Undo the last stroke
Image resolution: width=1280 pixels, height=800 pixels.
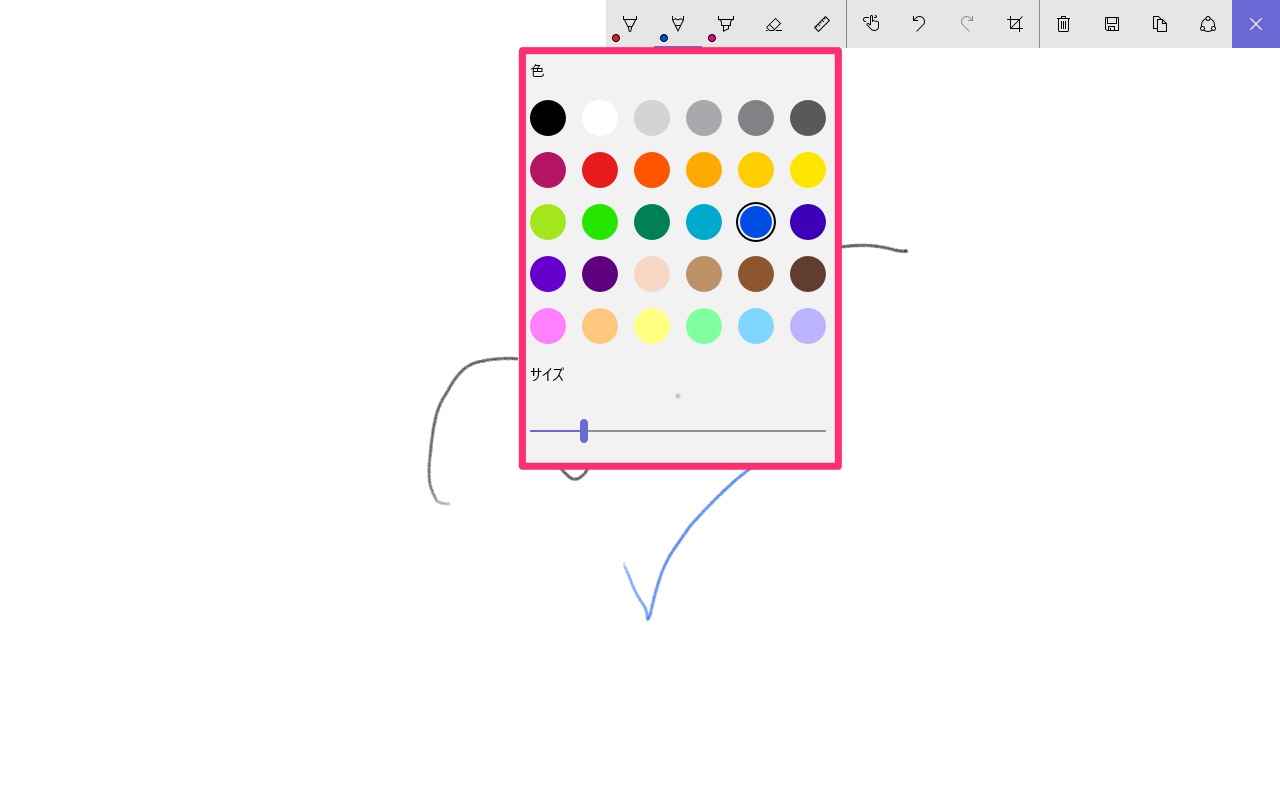(x=919, y=24)
